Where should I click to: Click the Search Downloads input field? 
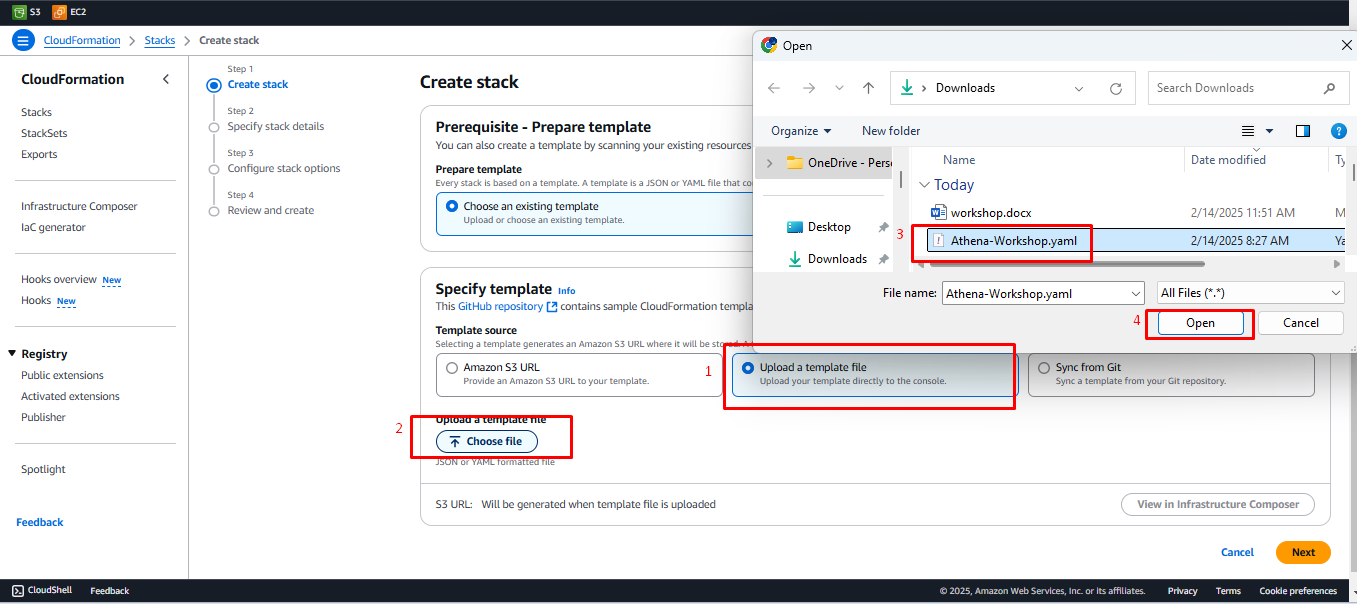click(x=1235, y=88)
